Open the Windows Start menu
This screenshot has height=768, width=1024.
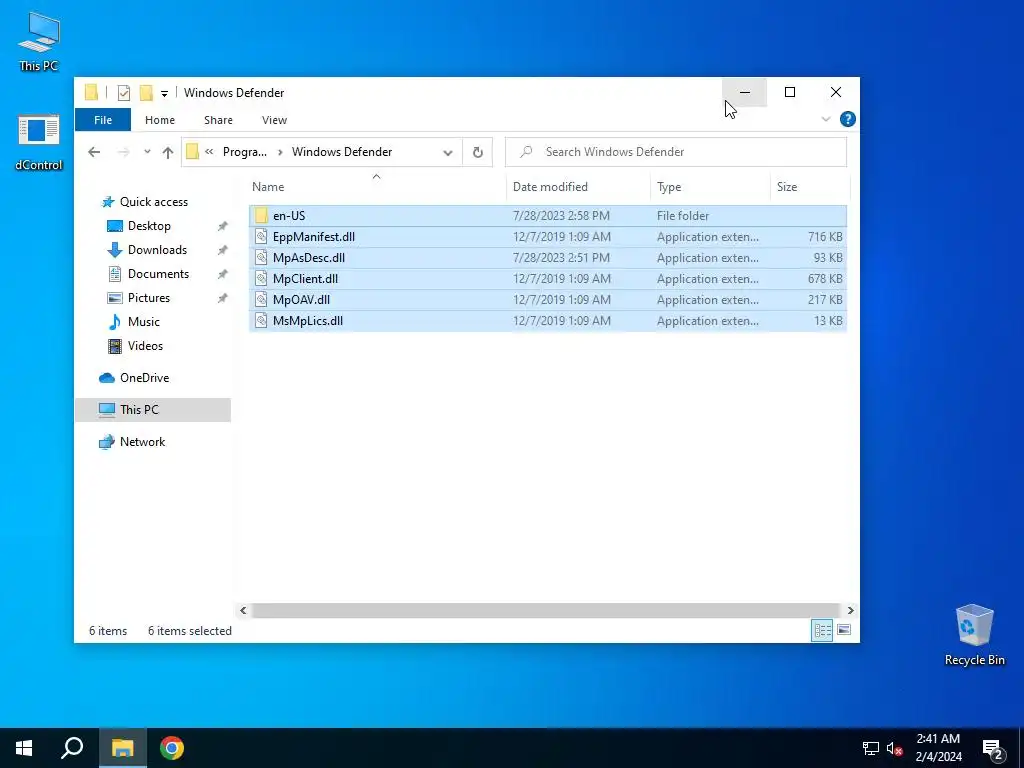point(24,748)
